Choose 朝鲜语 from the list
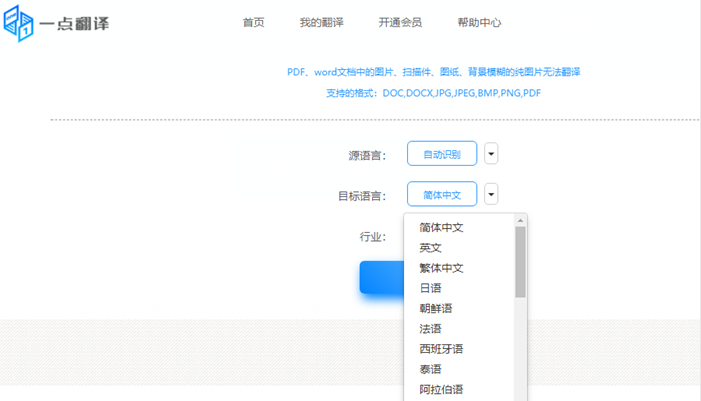Image resolution: width=701 pixels, height=401 pixels. point(436,308)
